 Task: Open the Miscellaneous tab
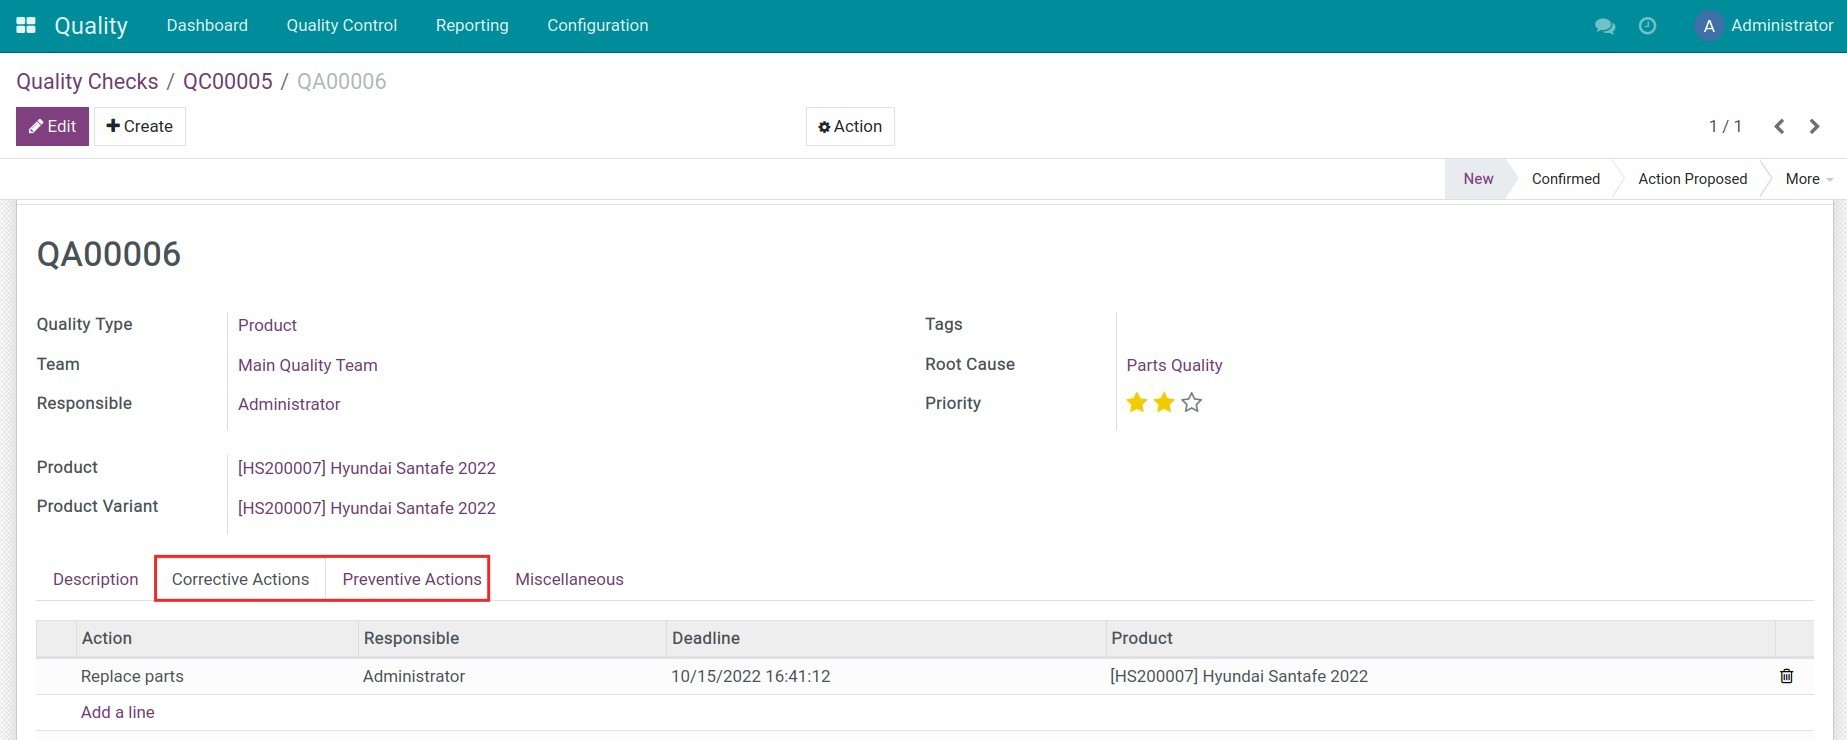[x=569, y=579]
